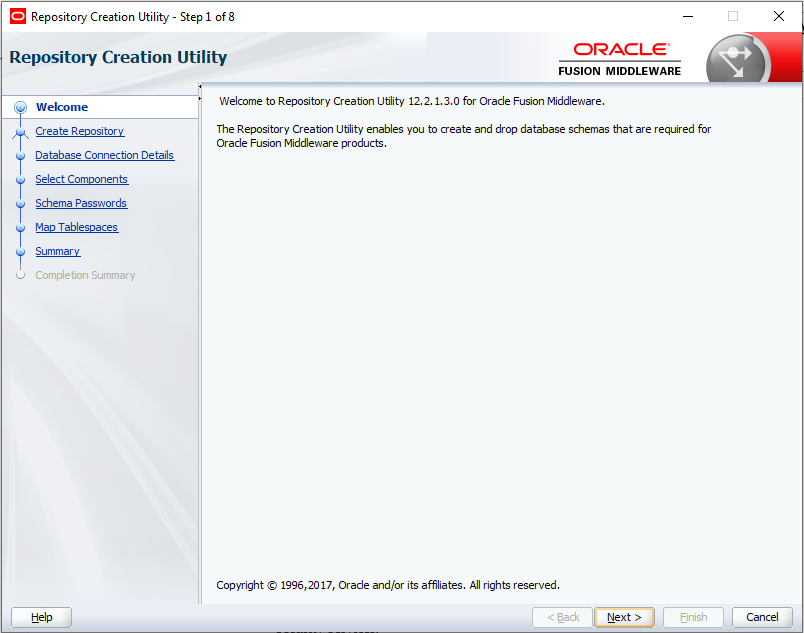Go to Map Tablespaces step
Image resolution: width=804 pixels, height=633 pixels.
(77, 227)
